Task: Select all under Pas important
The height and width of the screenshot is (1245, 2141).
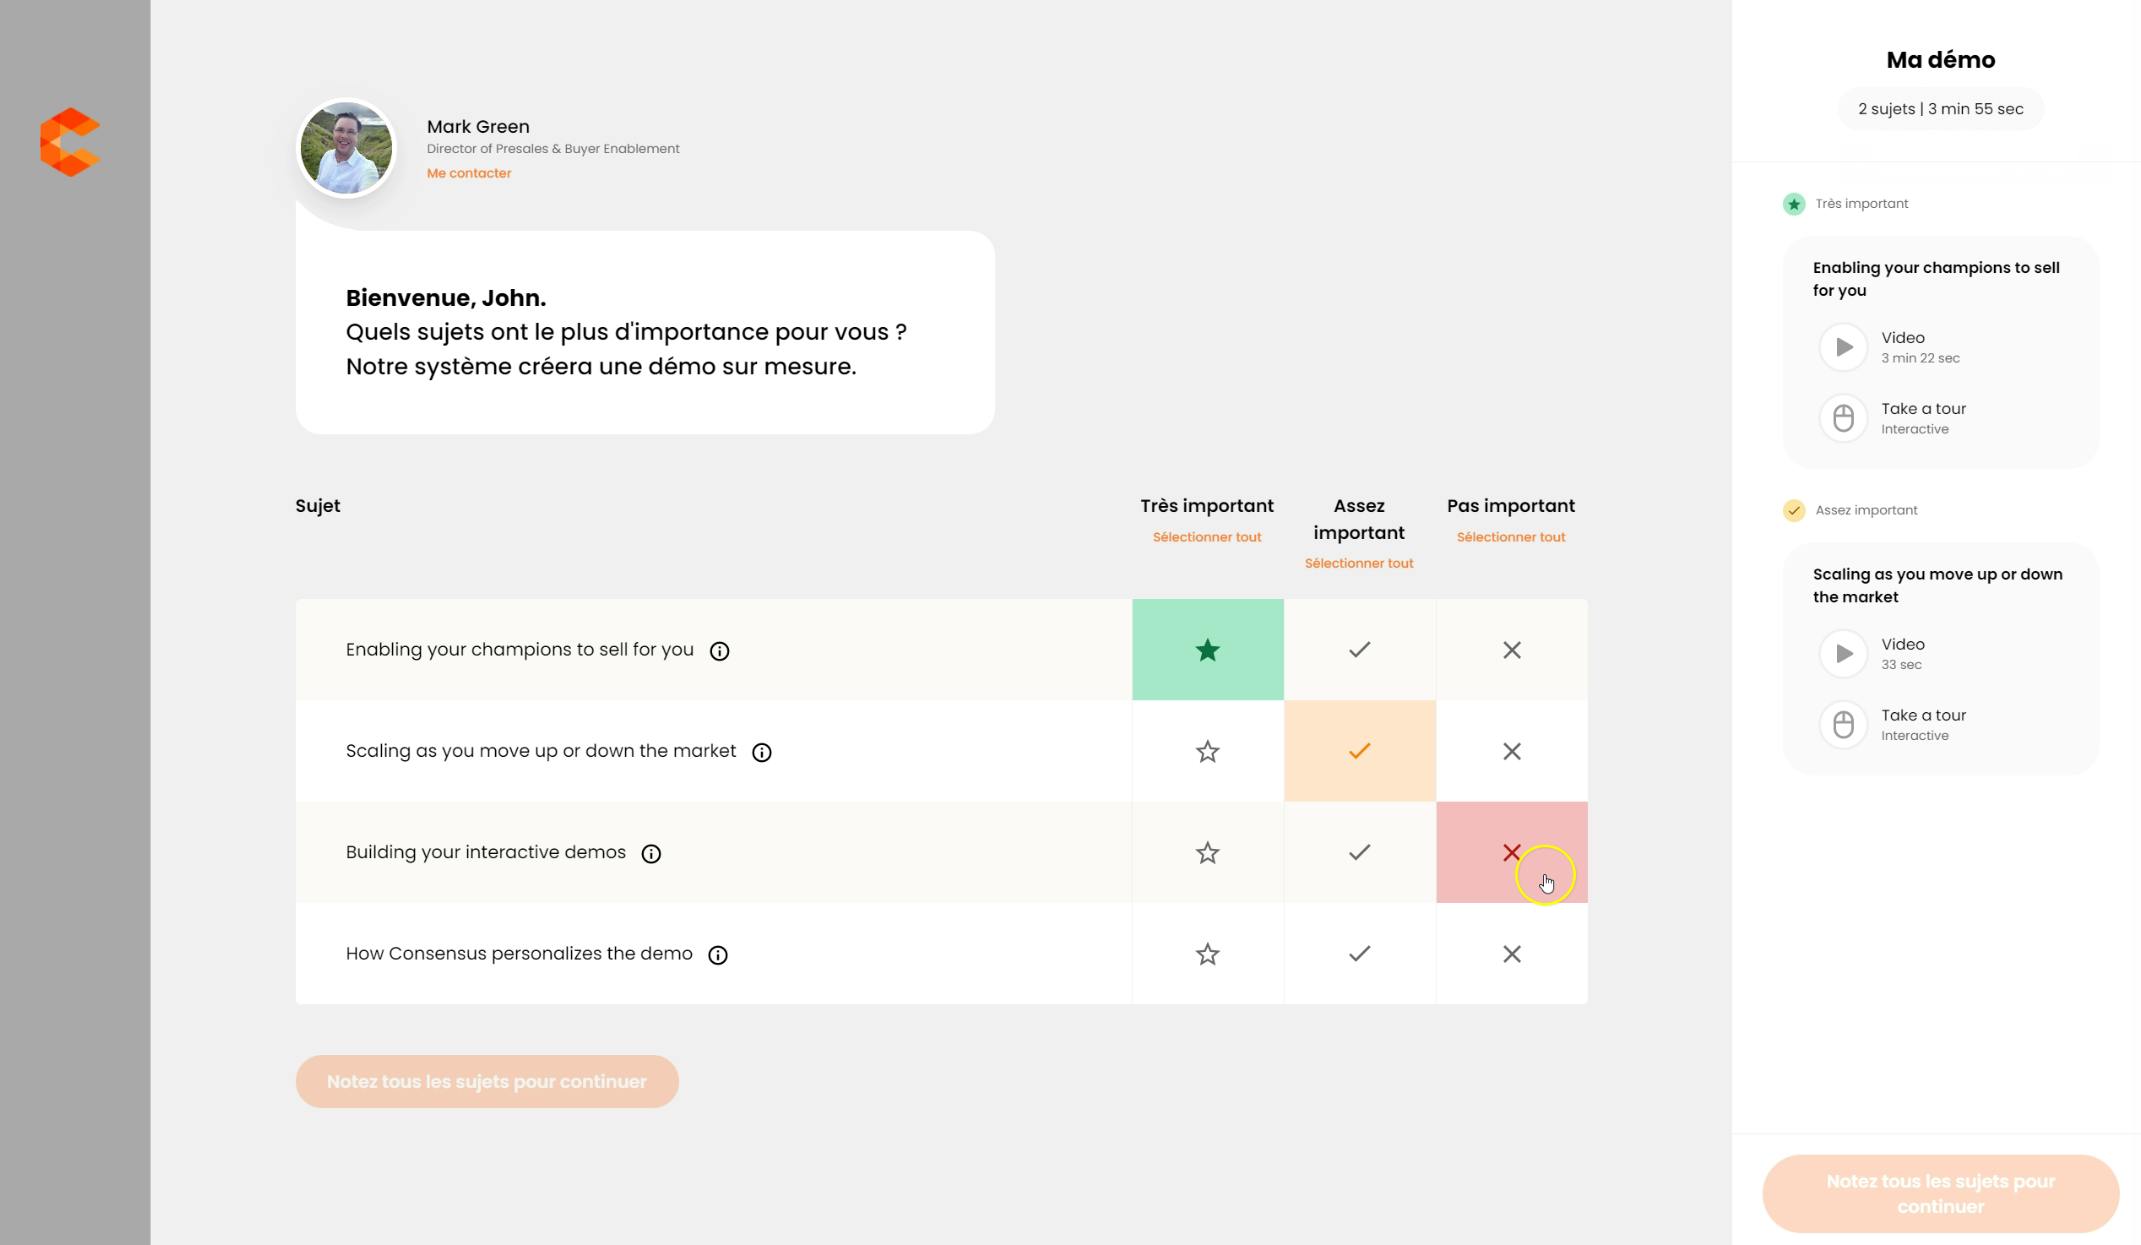Action: tap(1510, 537)
